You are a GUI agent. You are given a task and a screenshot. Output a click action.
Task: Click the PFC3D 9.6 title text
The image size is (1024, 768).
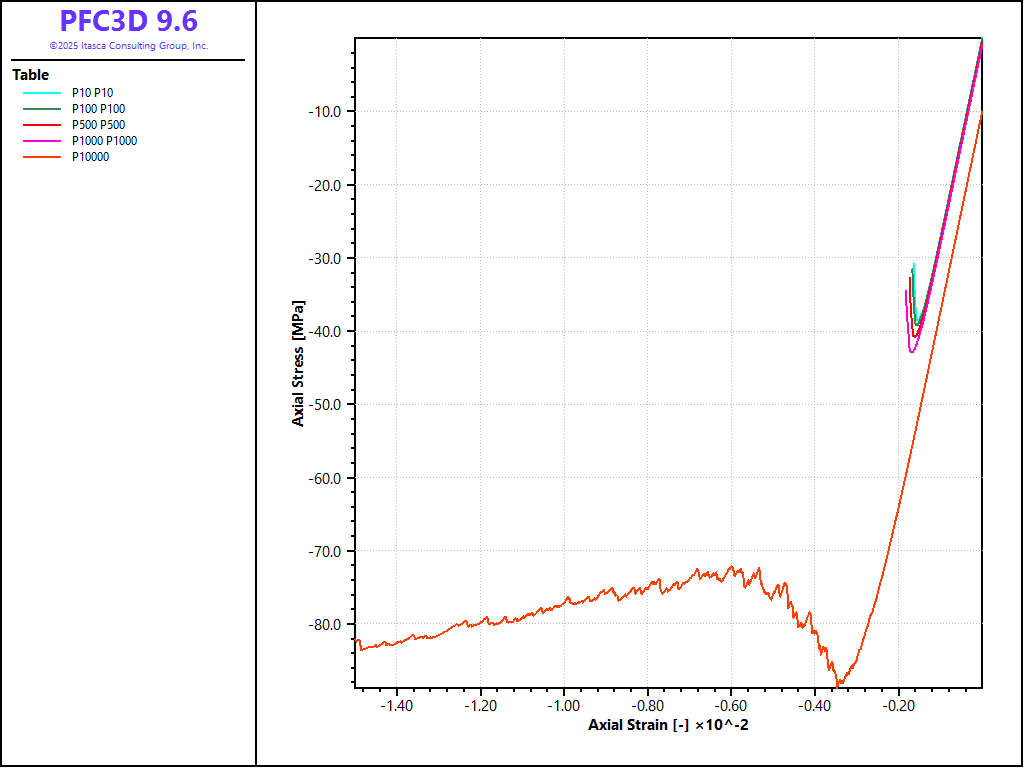click(128, 22)
